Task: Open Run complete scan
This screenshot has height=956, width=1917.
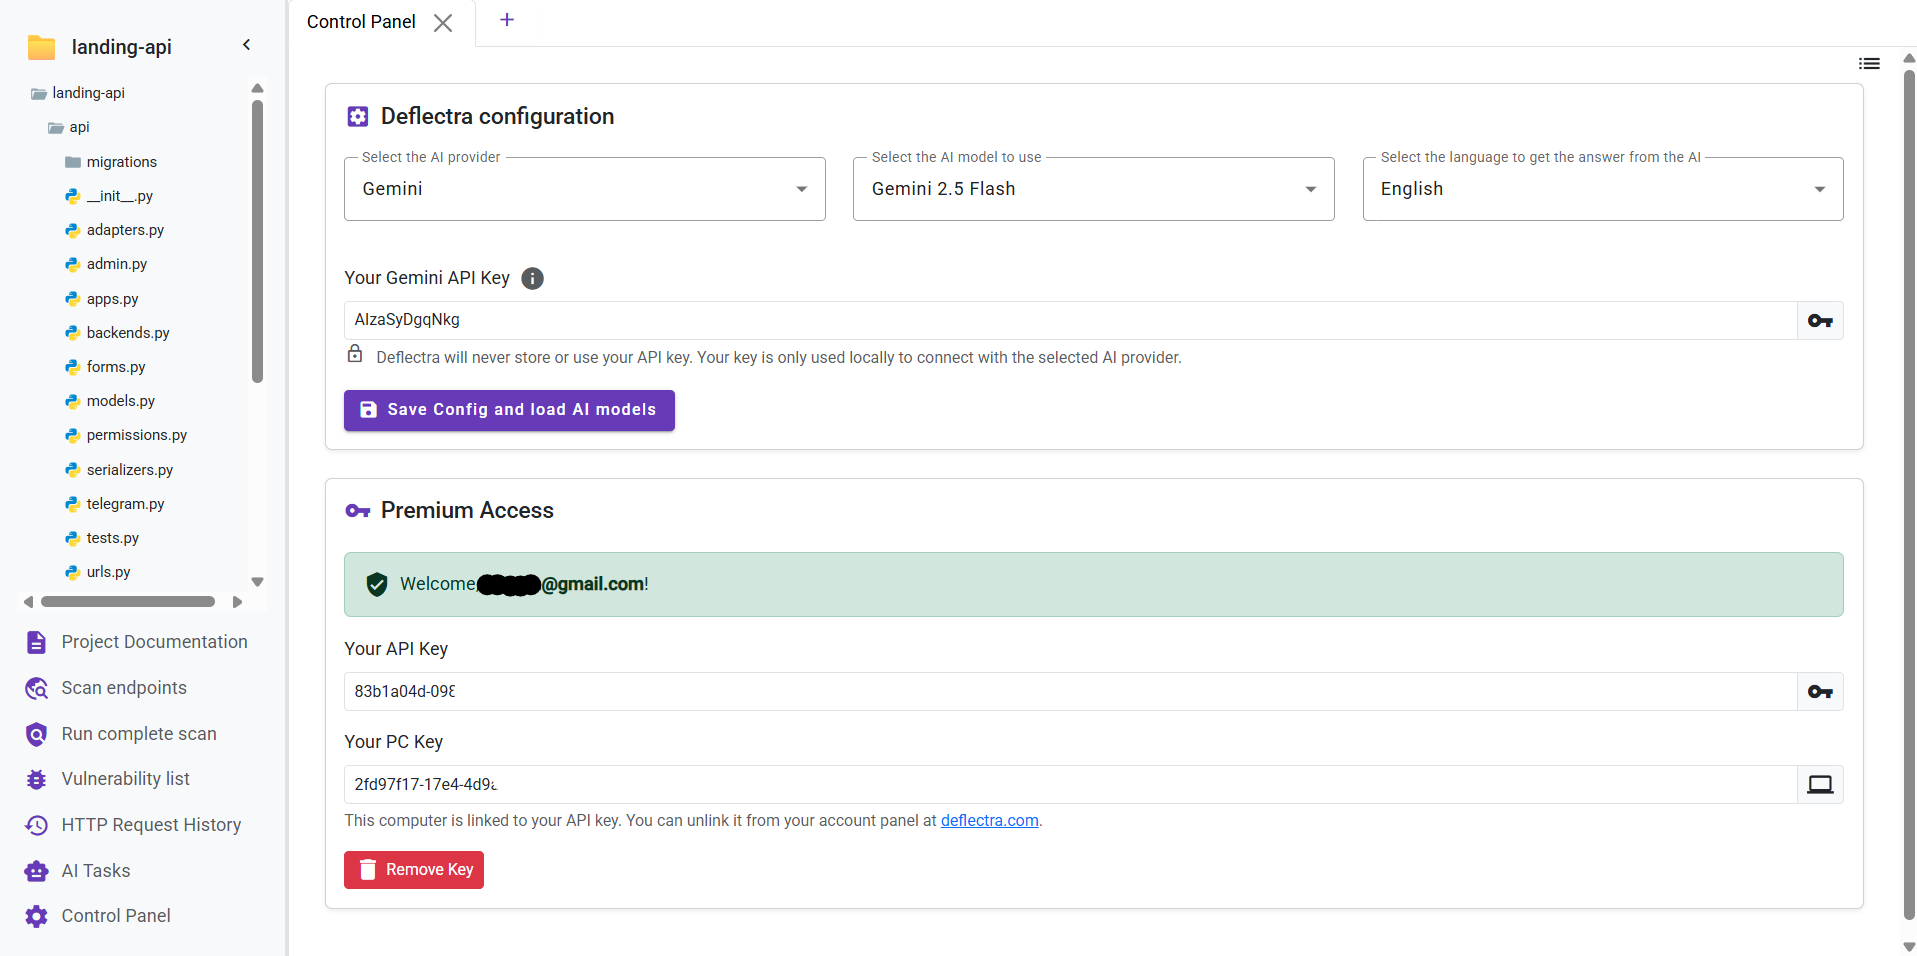Action: (138, 734)
